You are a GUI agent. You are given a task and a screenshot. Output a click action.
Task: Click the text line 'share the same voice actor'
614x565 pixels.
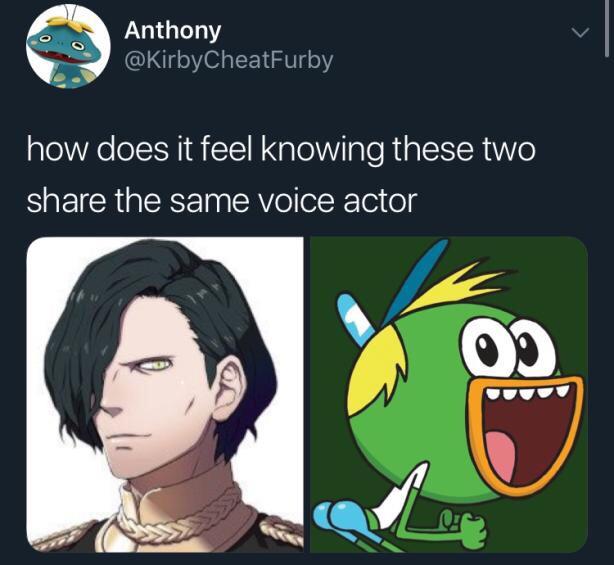[222, 201]
